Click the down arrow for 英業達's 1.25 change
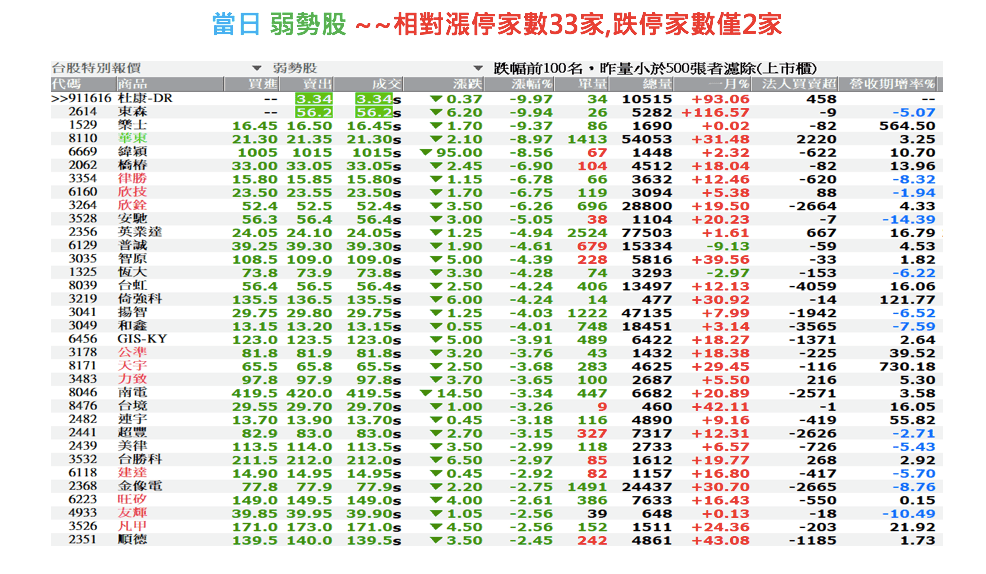This screenshot has height=574, width=986. click(x=434, y=232)
